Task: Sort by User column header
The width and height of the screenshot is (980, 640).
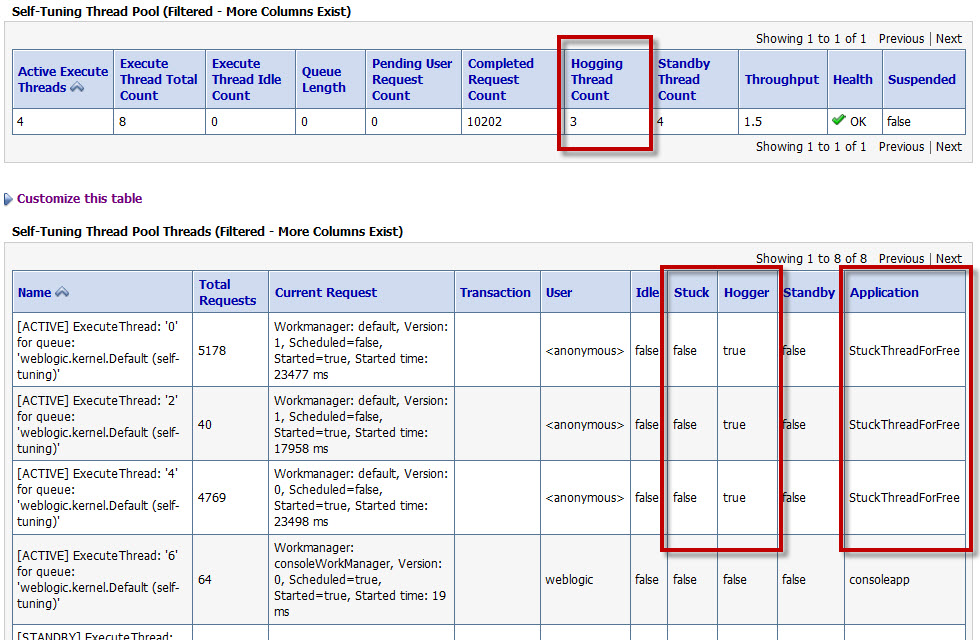Action: [559, 292]
